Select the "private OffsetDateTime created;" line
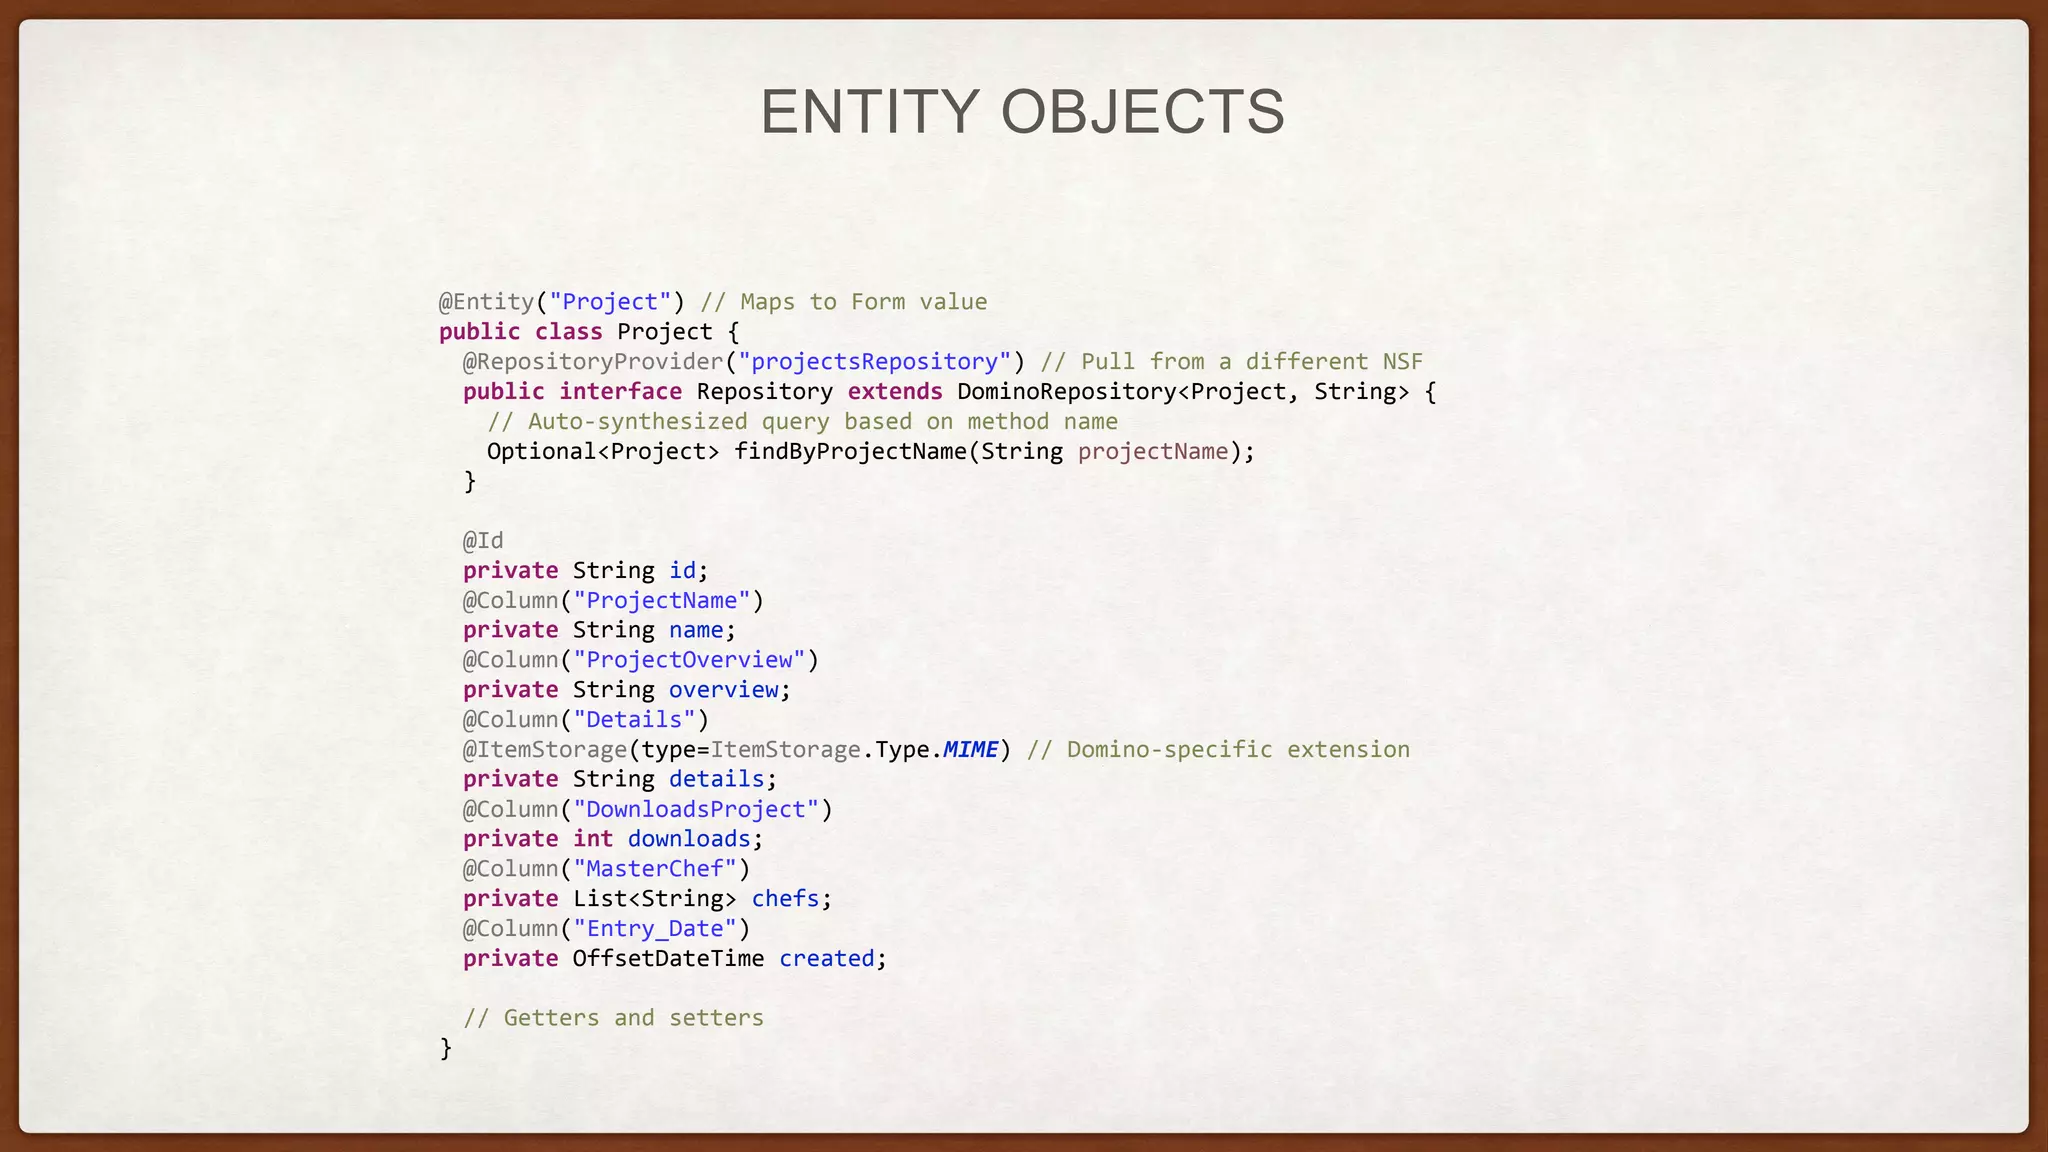This screenshot has height=1152, width=2048. 675,959
